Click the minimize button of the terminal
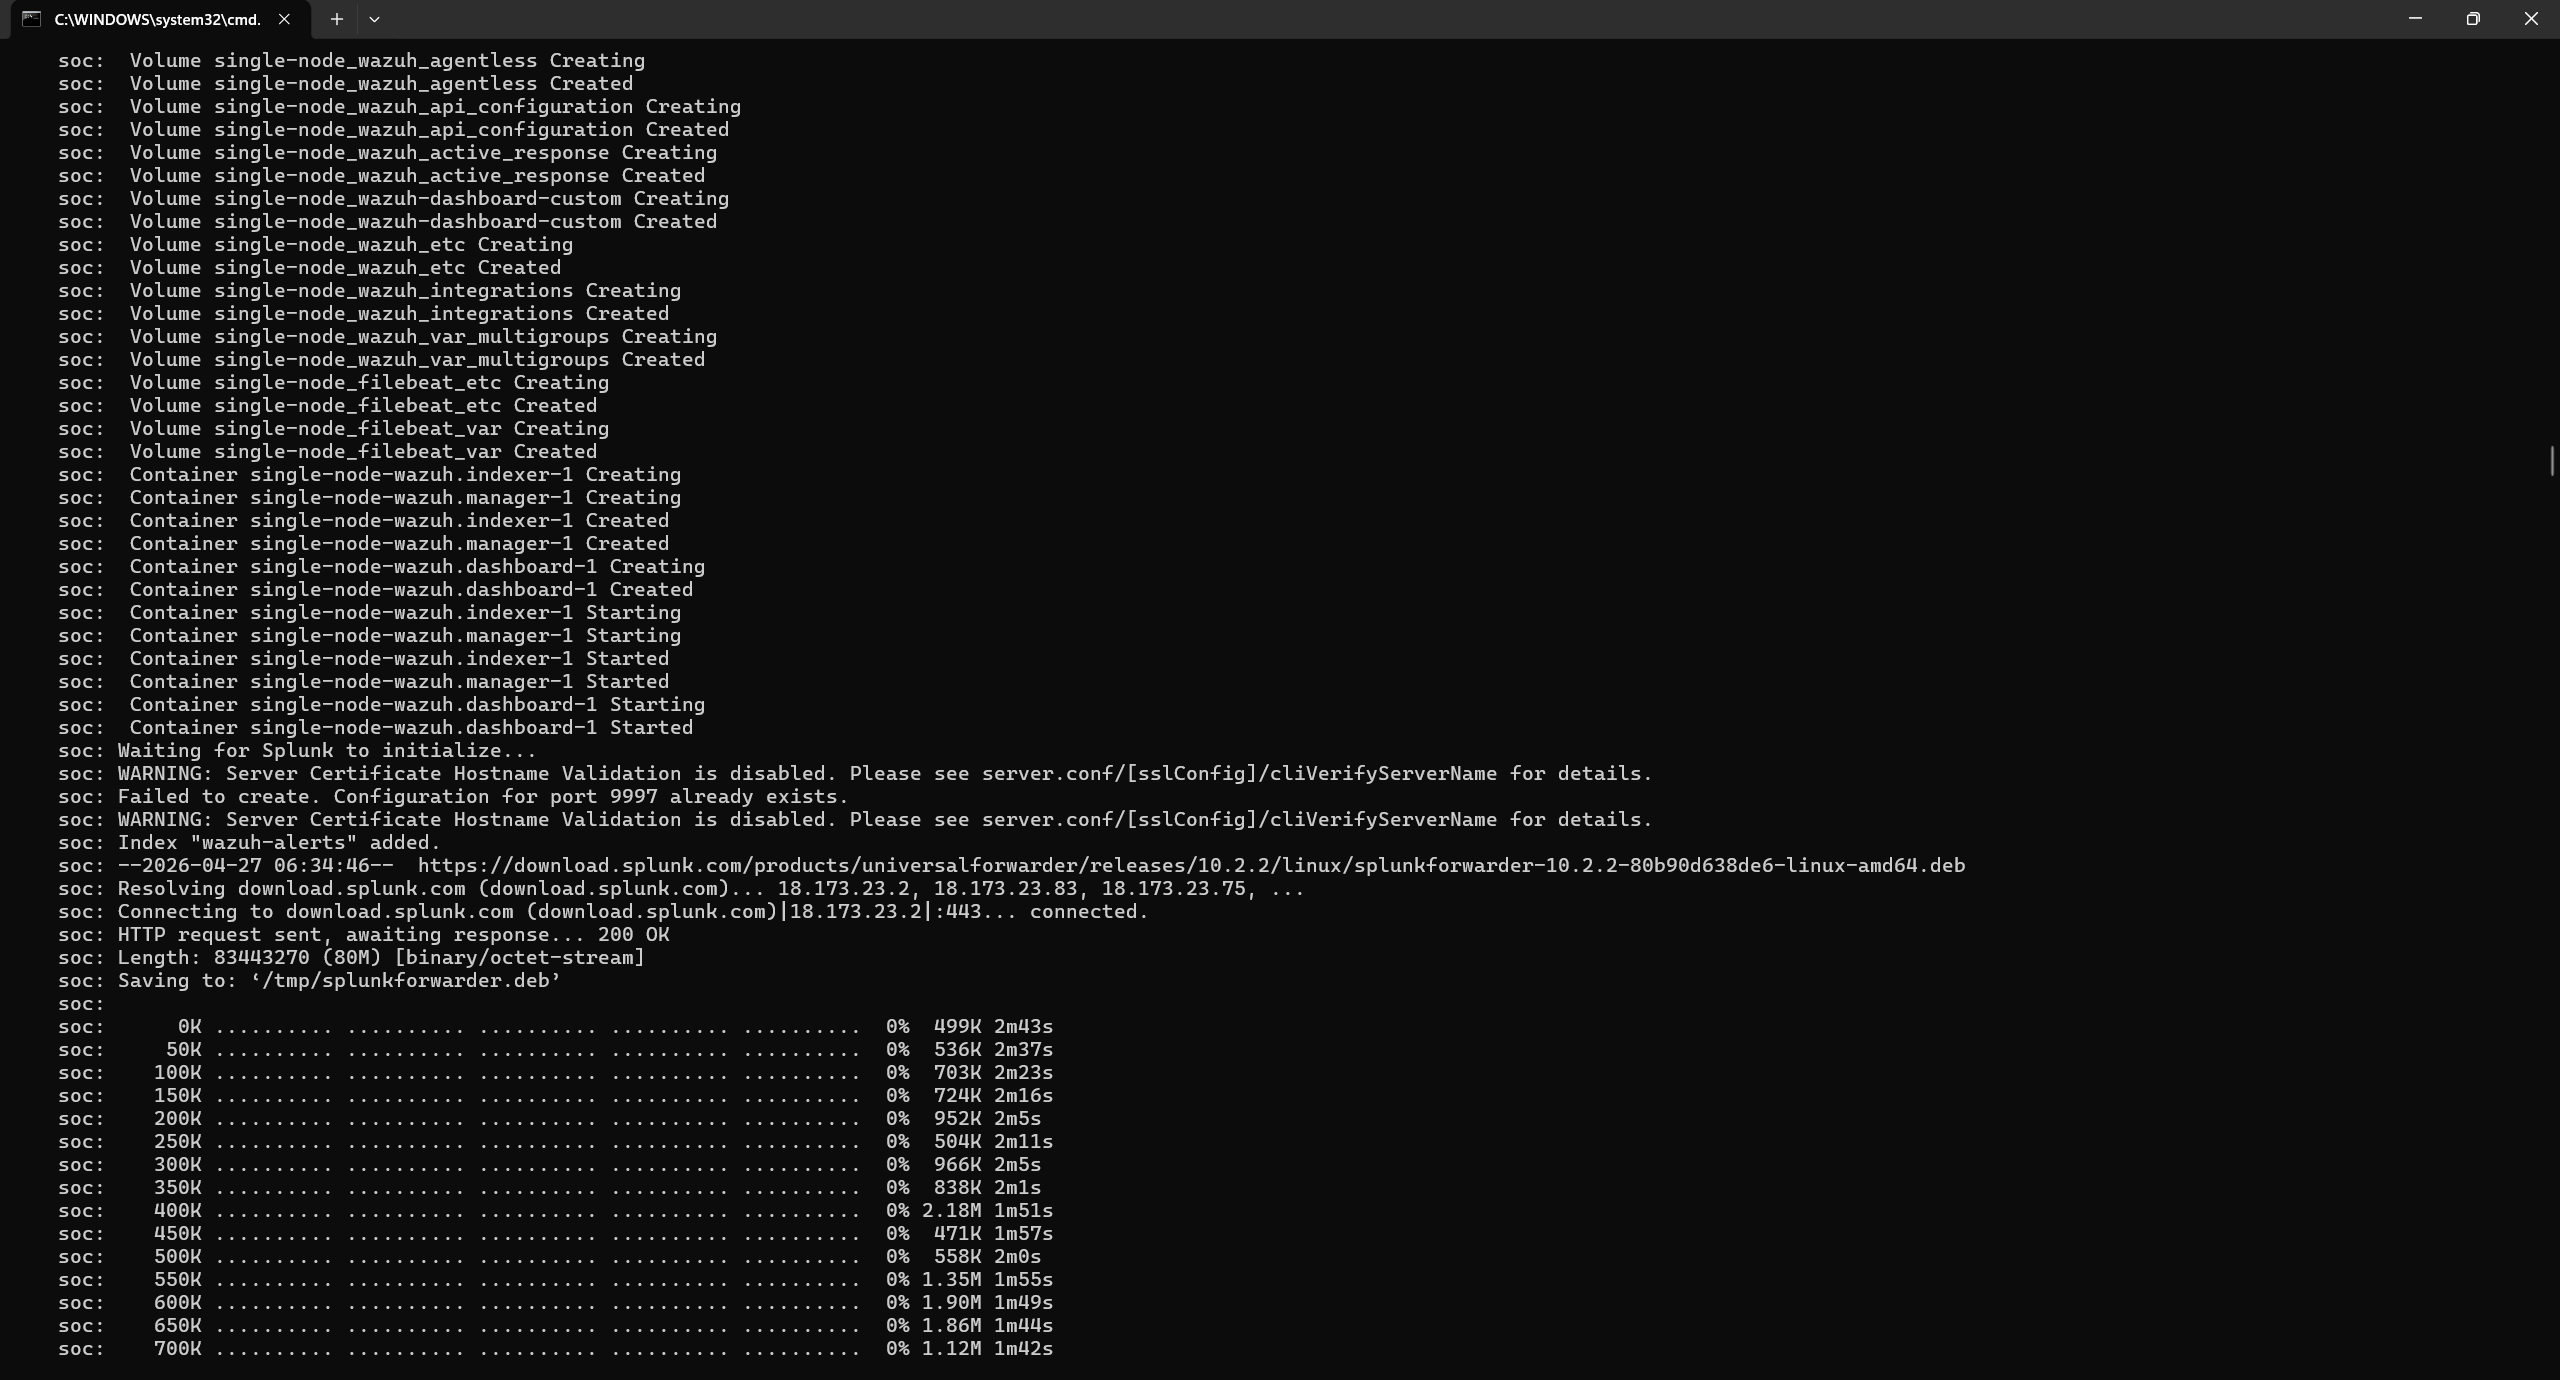The image size is (2560, 1380). 2413,18
